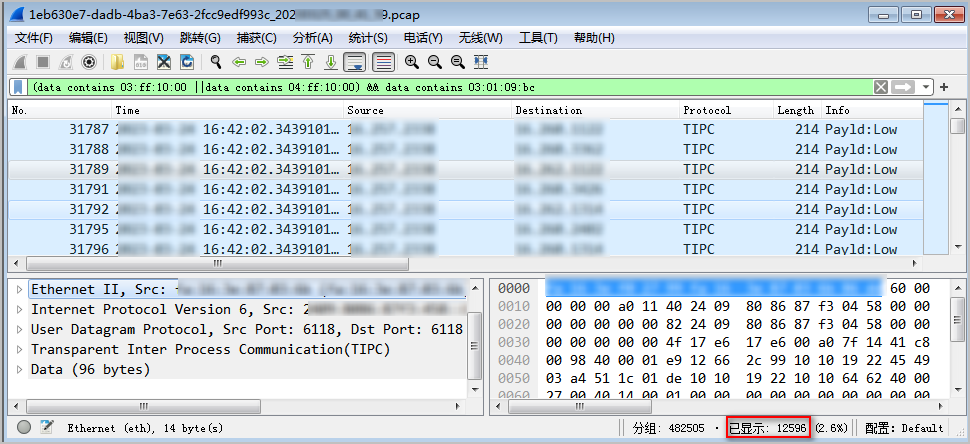Save this capture file

[x=140, y=62]
